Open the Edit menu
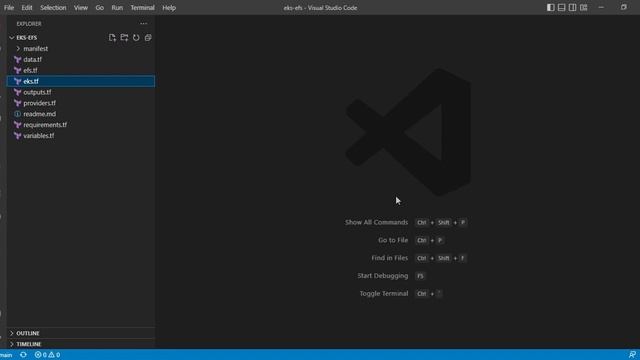This screenshot has height=360, width=640. (x=27, y=8)
